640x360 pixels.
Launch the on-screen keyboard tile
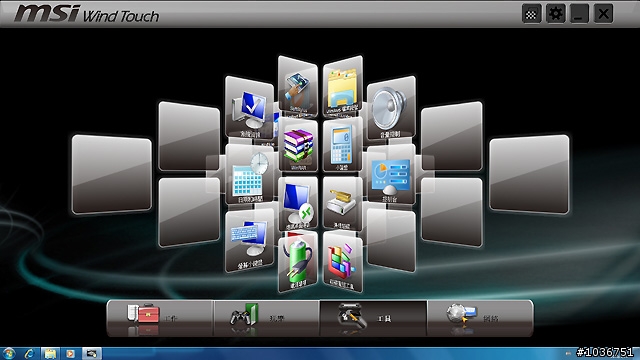point(249,241)
